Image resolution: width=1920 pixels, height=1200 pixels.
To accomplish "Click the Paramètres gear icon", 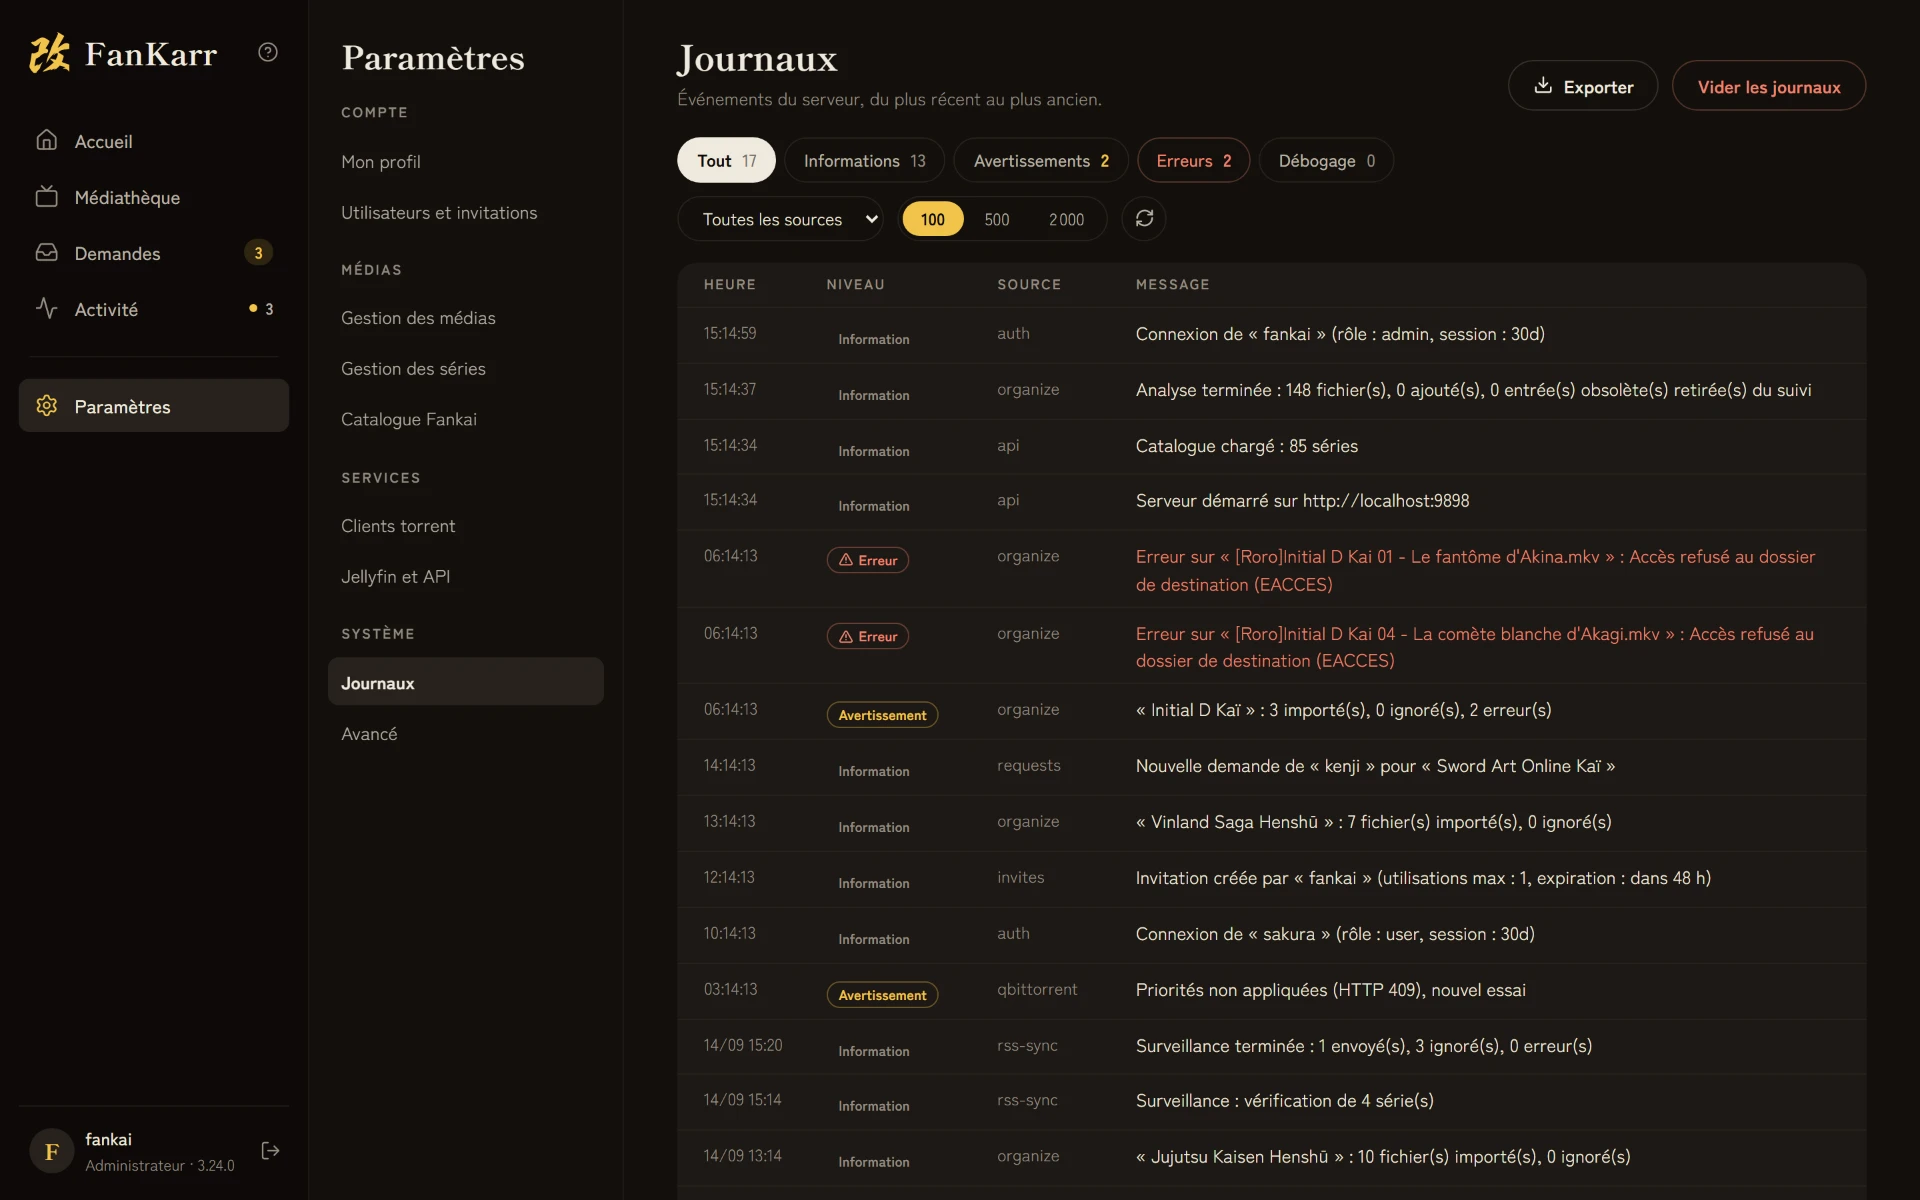I will (x=47, y=405).
